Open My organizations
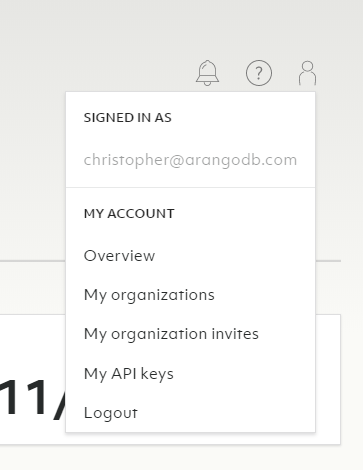The width and height of the screenshot is (363, 470). point(190,295)
